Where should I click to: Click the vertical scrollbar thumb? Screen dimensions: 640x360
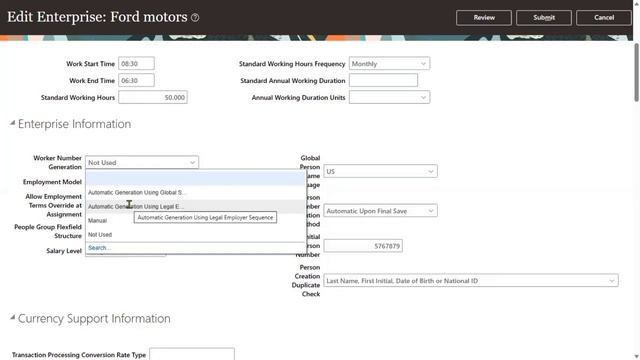pyautogui.click(x=636, y=72)
